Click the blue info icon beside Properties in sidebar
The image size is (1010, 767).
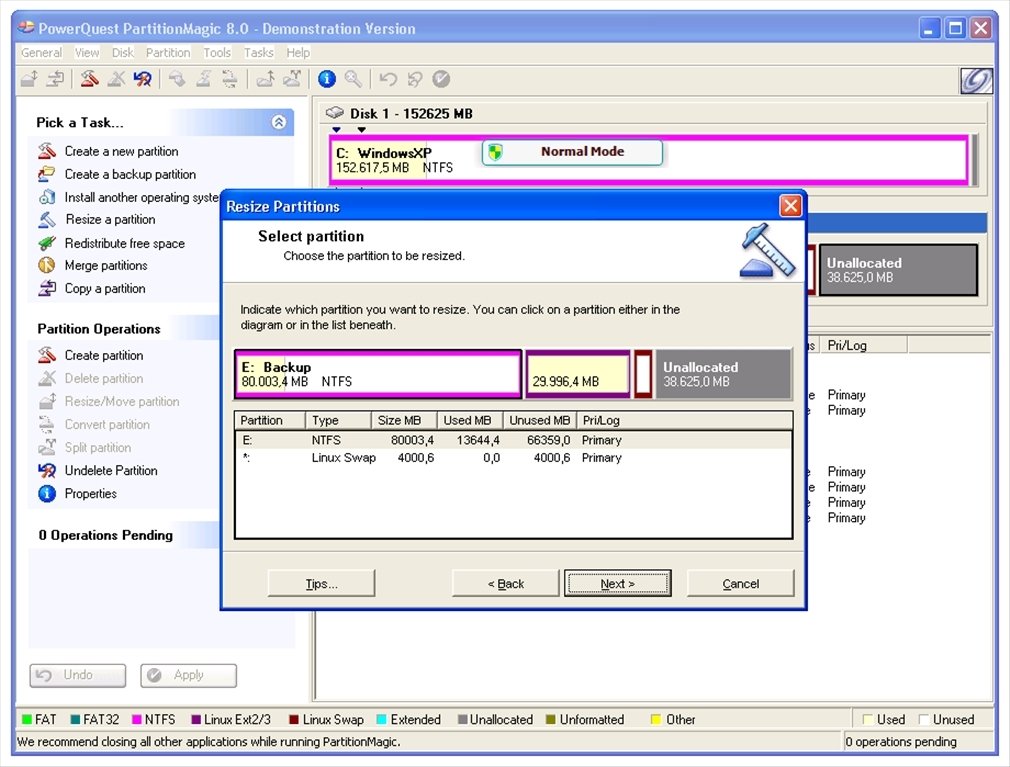(46, 493)
